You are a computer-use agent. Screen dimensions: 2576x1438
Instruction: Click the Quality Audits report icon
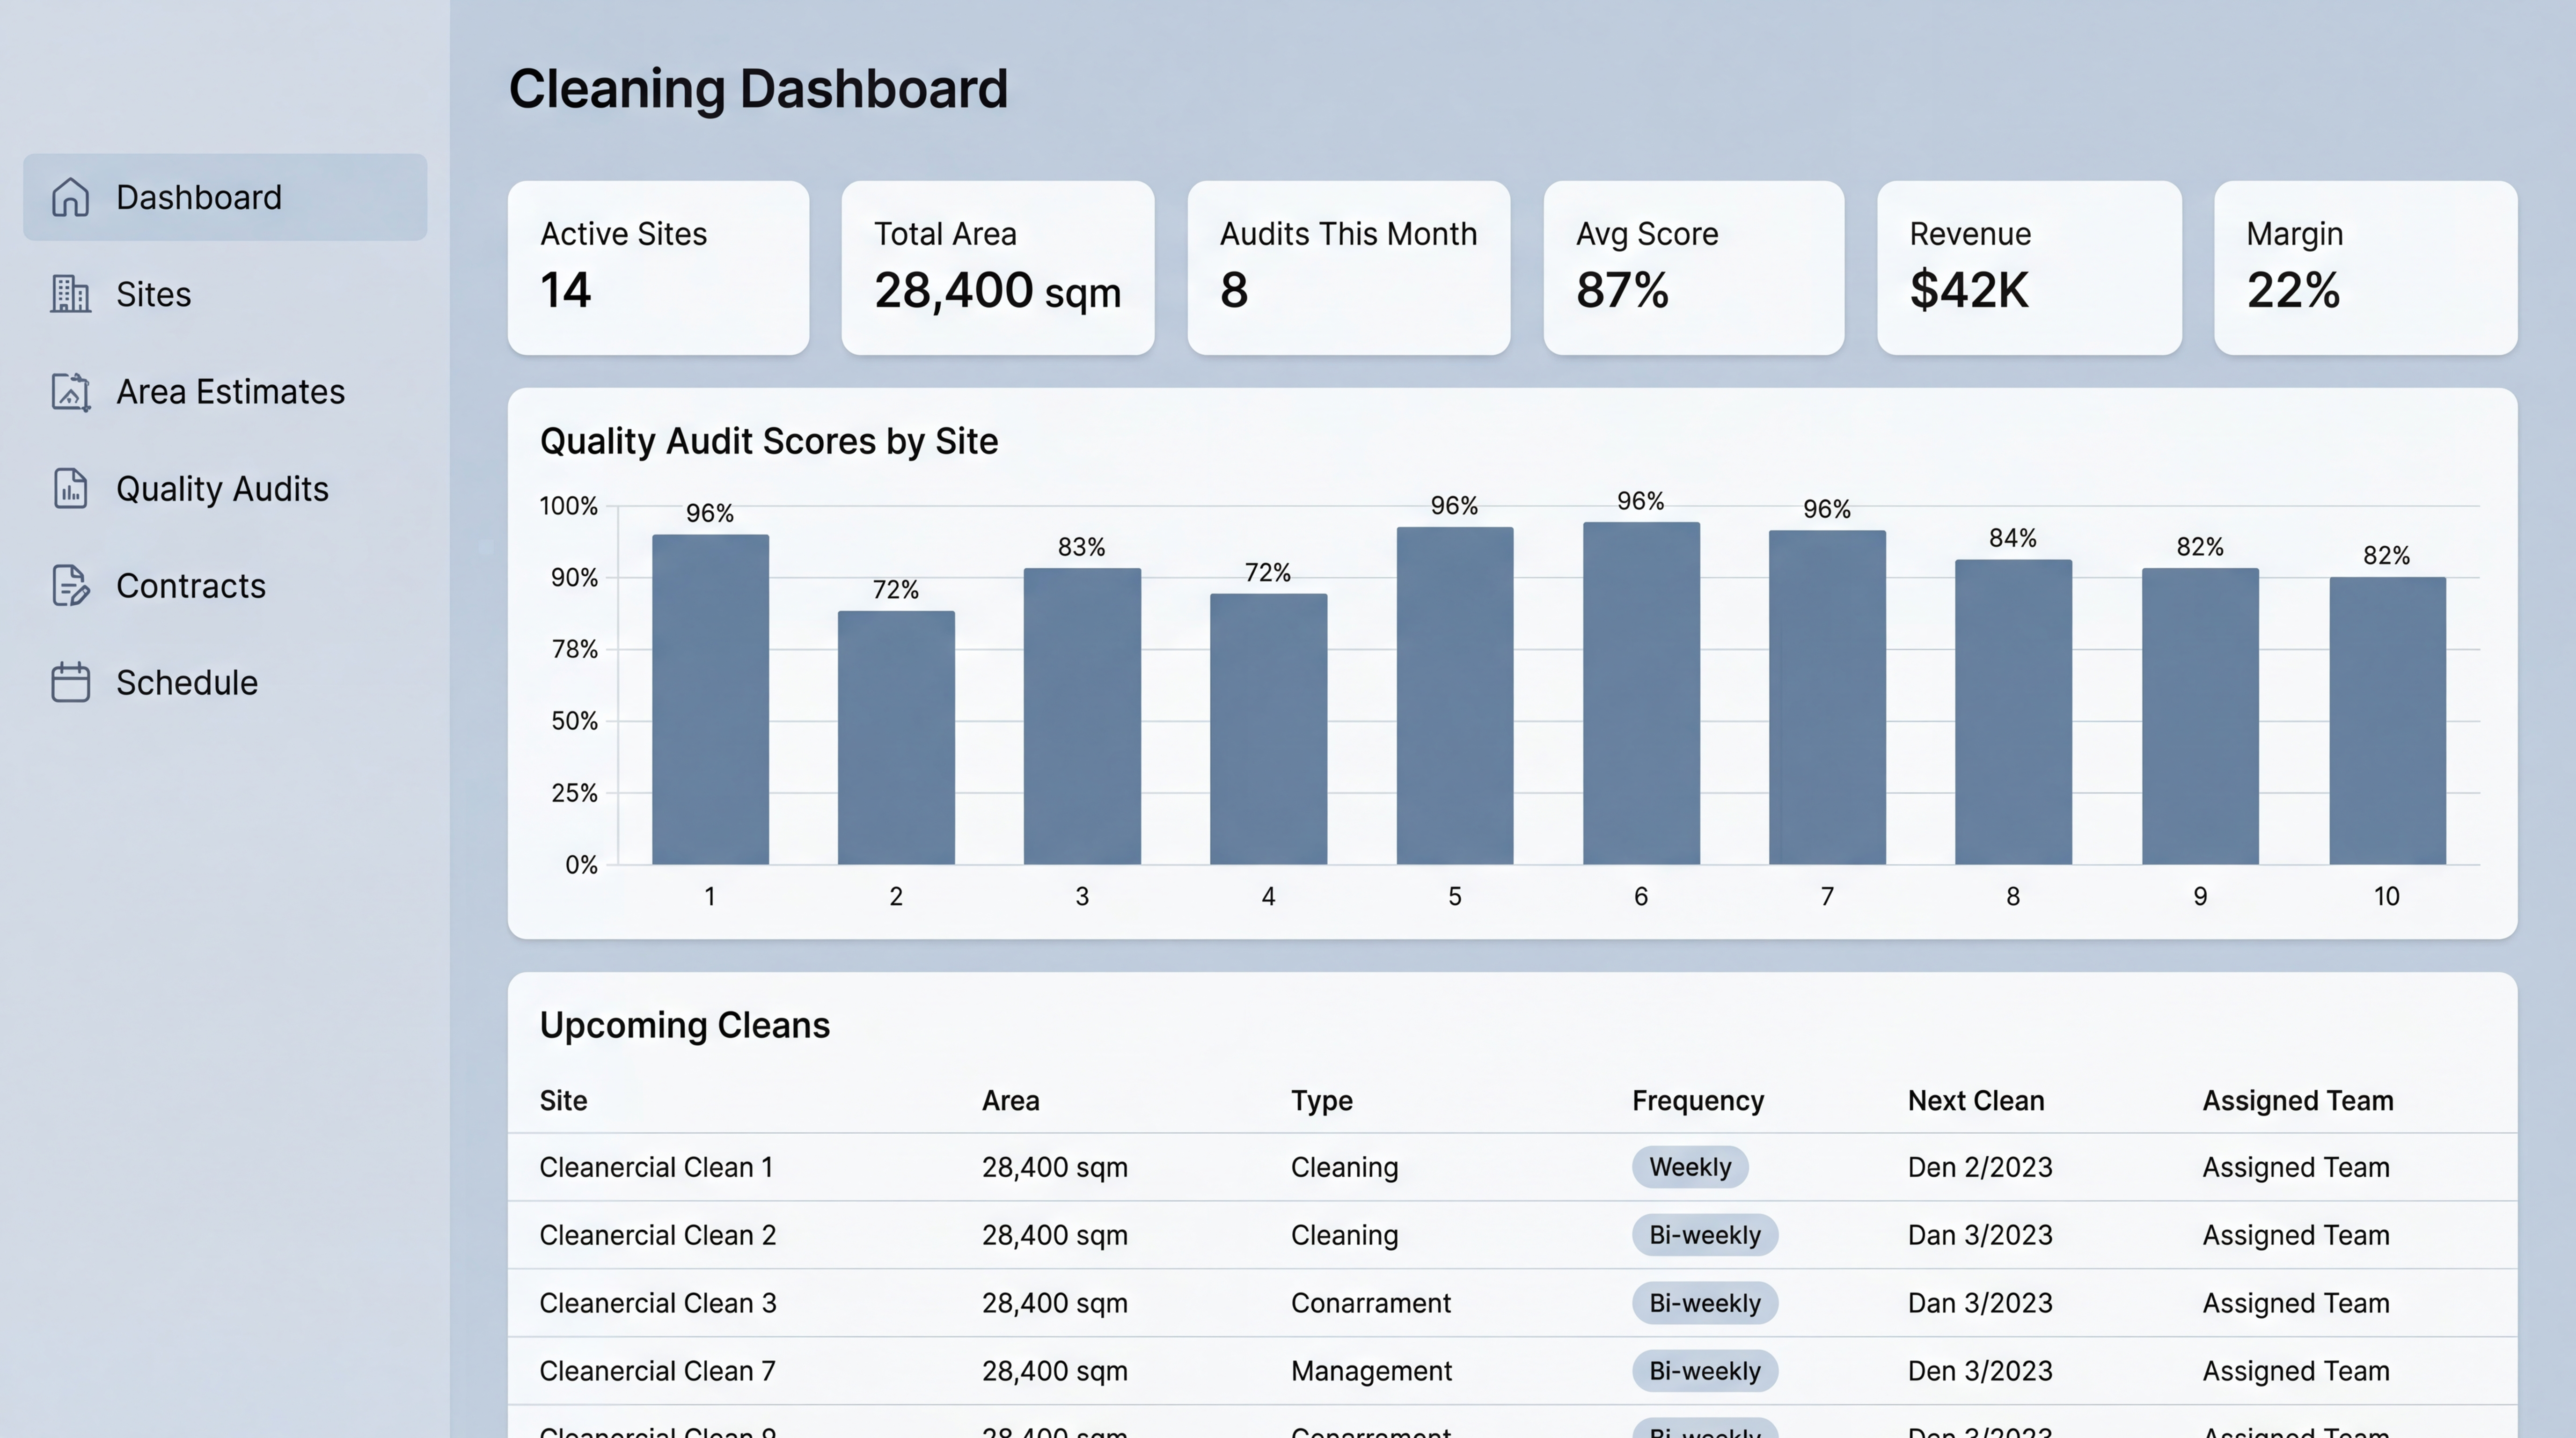point(70,488)
